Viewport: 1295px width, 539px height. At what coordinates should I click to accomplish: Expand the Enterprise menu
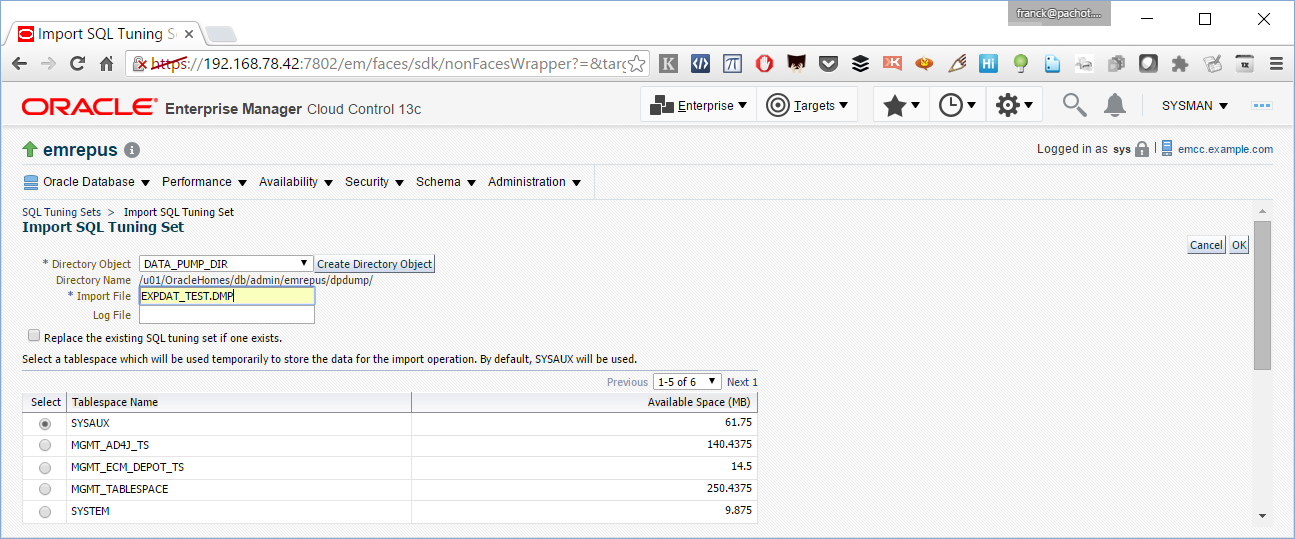[x=698, y=105]
